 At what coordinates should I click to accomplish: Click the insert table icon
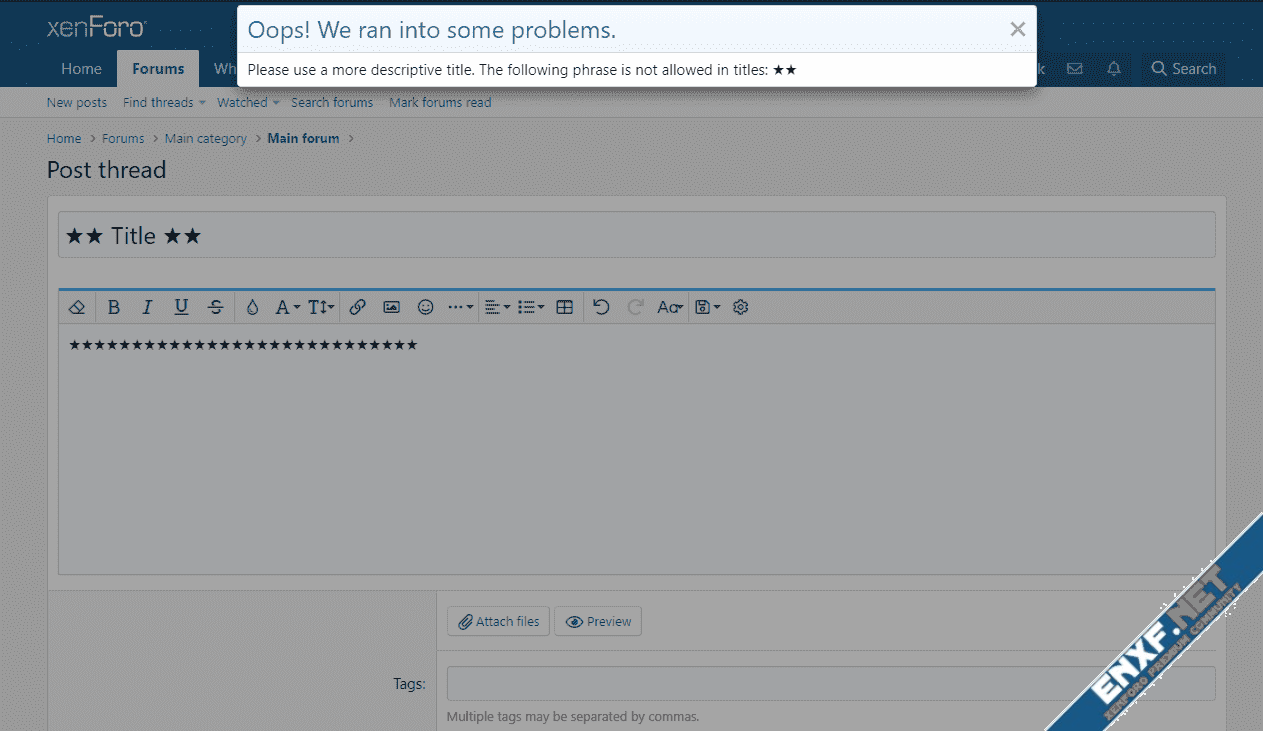pos(565,308)
